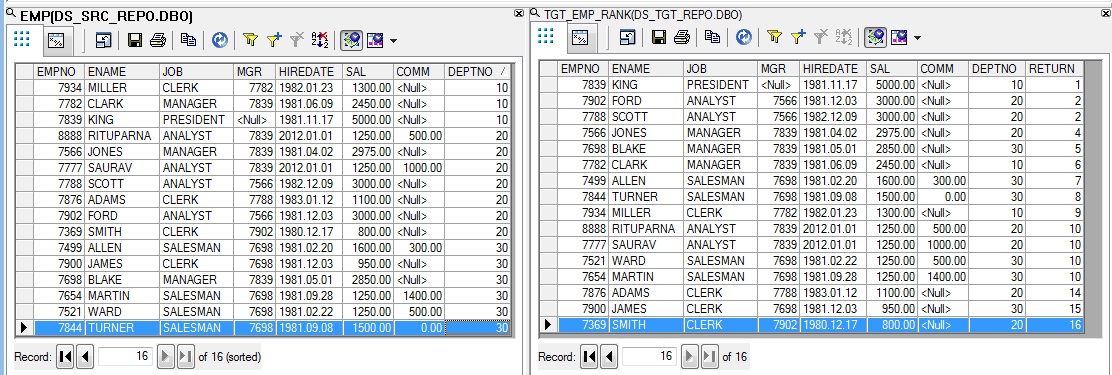
Task: Select SMITH name cell in TGT_EMP_RANK table
Action: click(646, 325)
